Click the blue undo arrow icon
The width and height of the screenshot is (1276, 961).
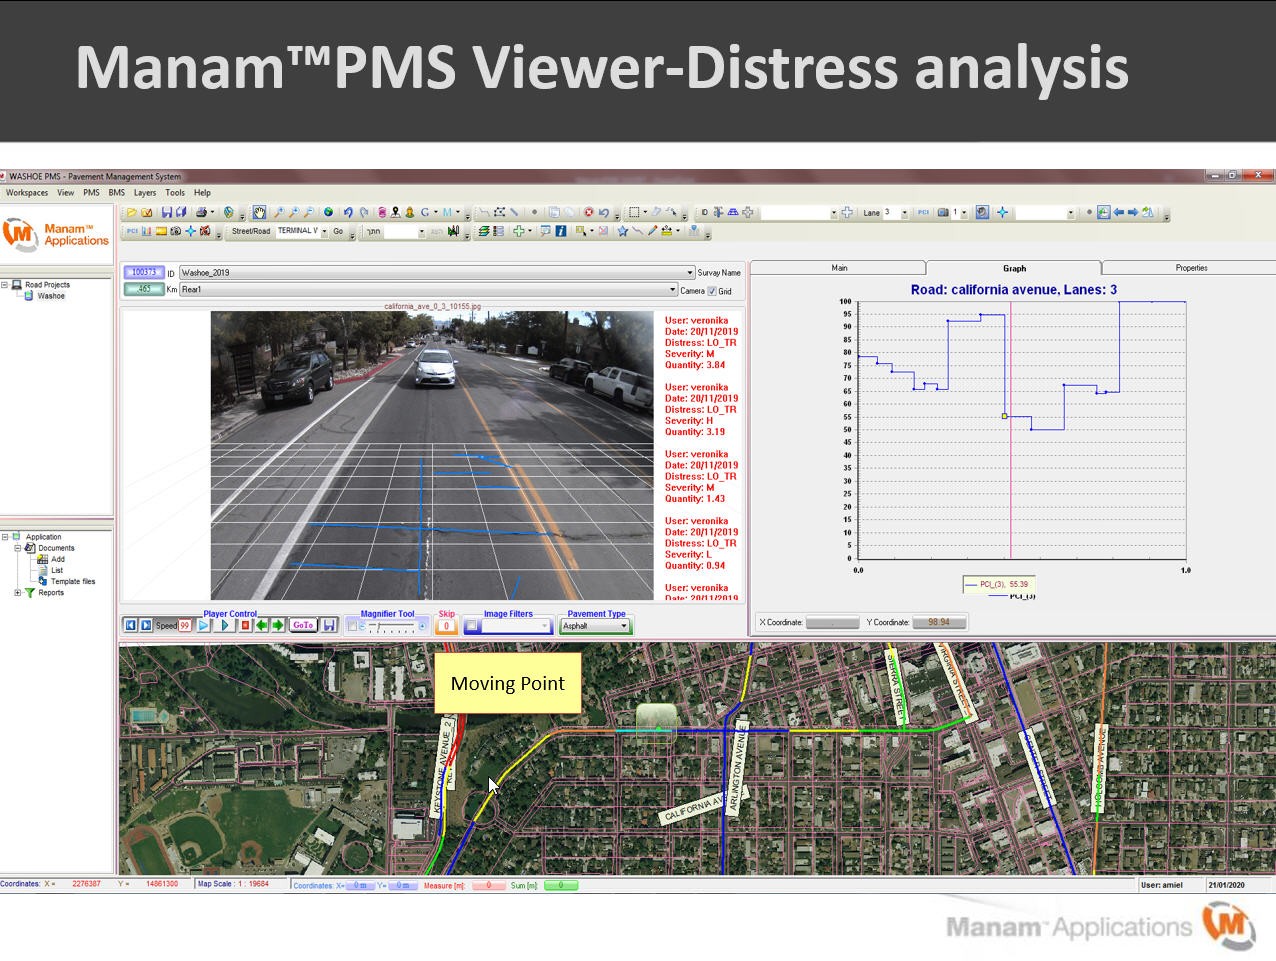point(348,213)
